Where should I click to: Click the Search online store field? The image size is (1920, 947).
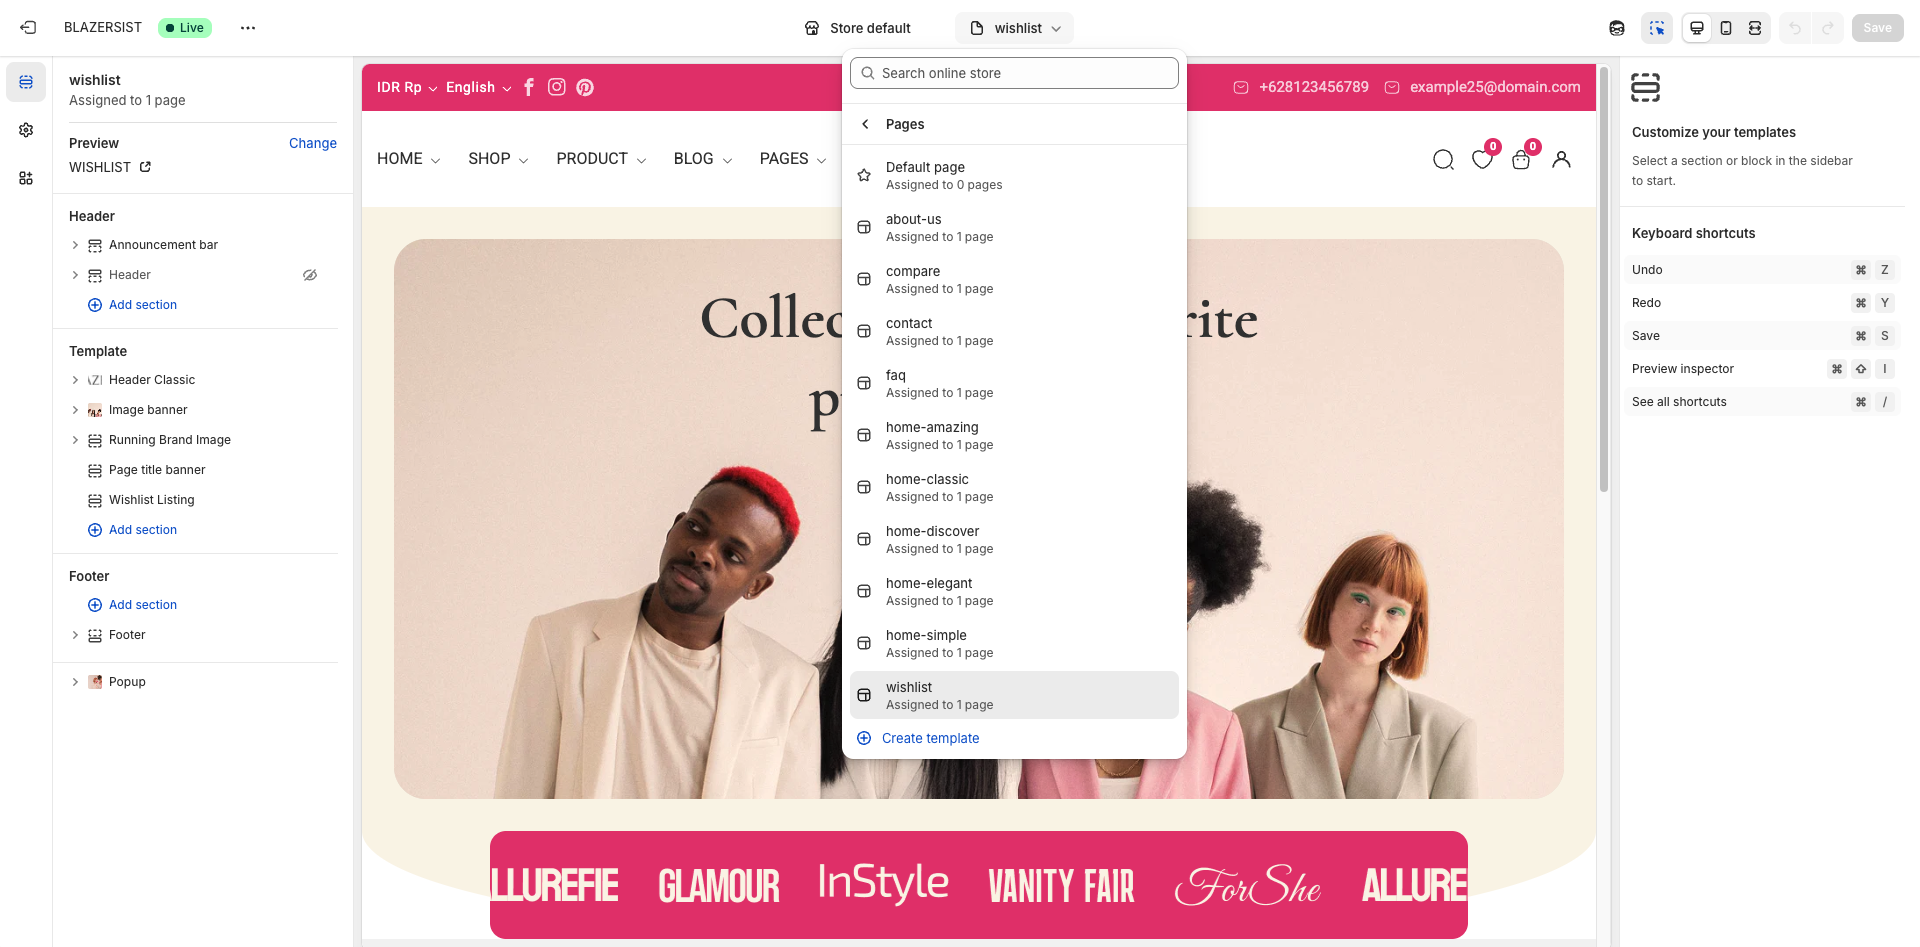point(1014,73)
